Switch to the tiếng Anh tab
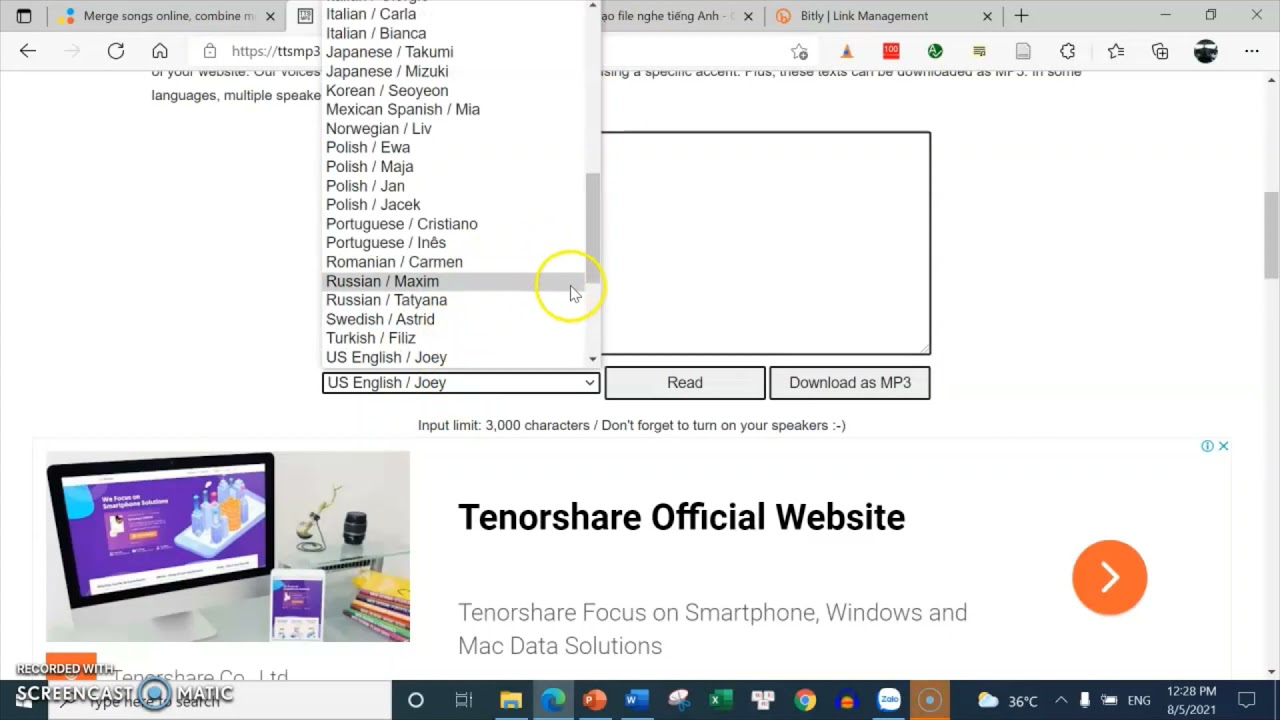 pos(665,16)
